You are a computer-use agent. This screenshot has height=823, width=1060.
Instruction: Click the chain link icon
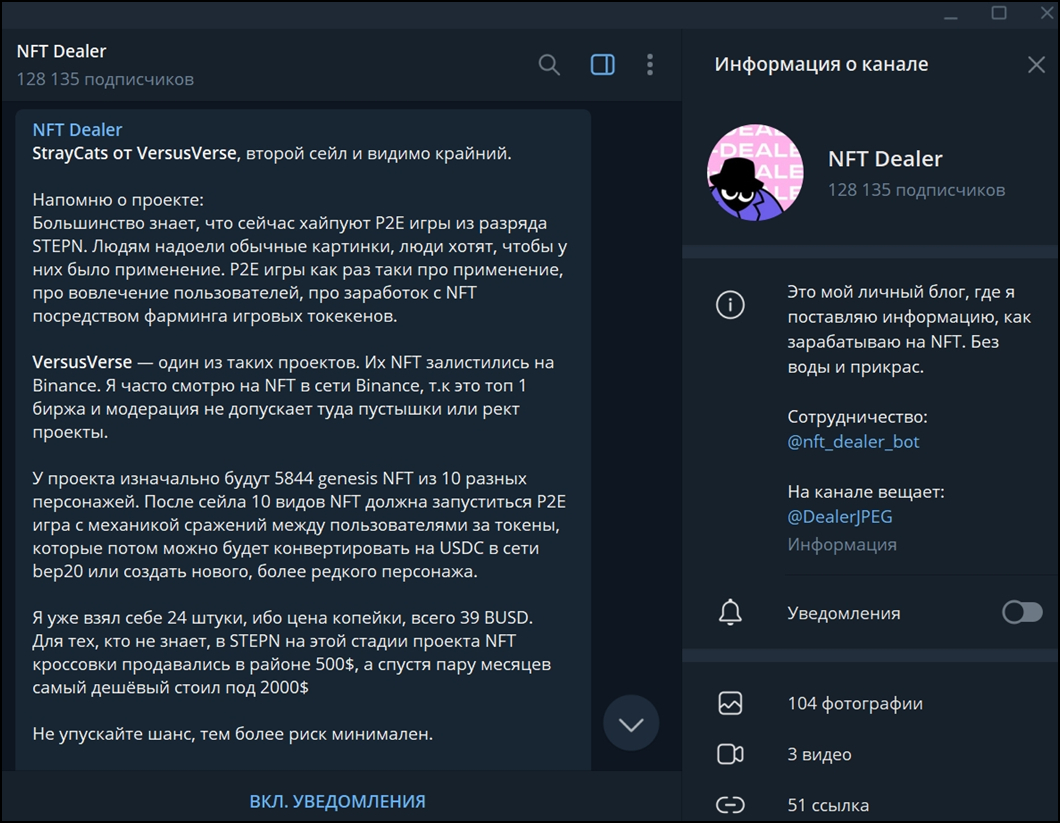coord(730,805)
